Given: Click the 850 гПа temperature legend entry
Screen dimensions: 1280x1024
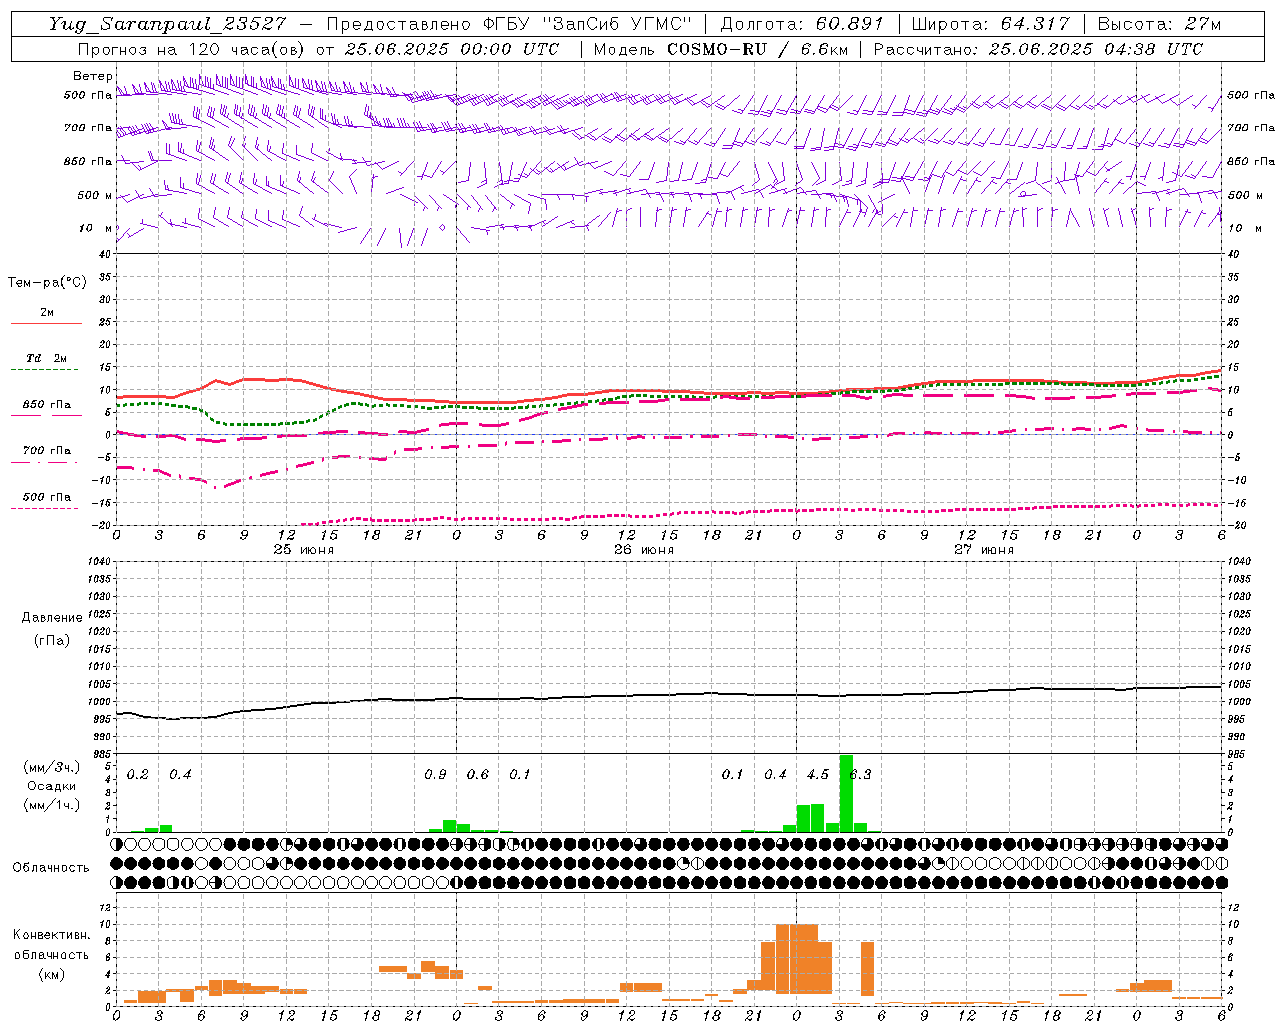Looking at the screenshot, I should (x=46, y=405).
